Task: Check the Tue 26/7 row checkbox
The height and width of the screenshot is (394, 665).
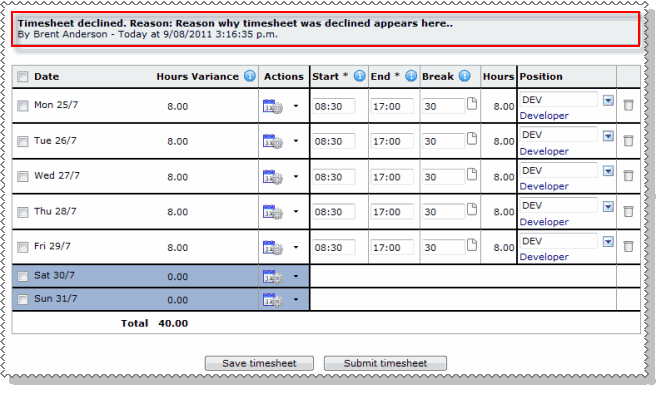Action: click(22, 141)
